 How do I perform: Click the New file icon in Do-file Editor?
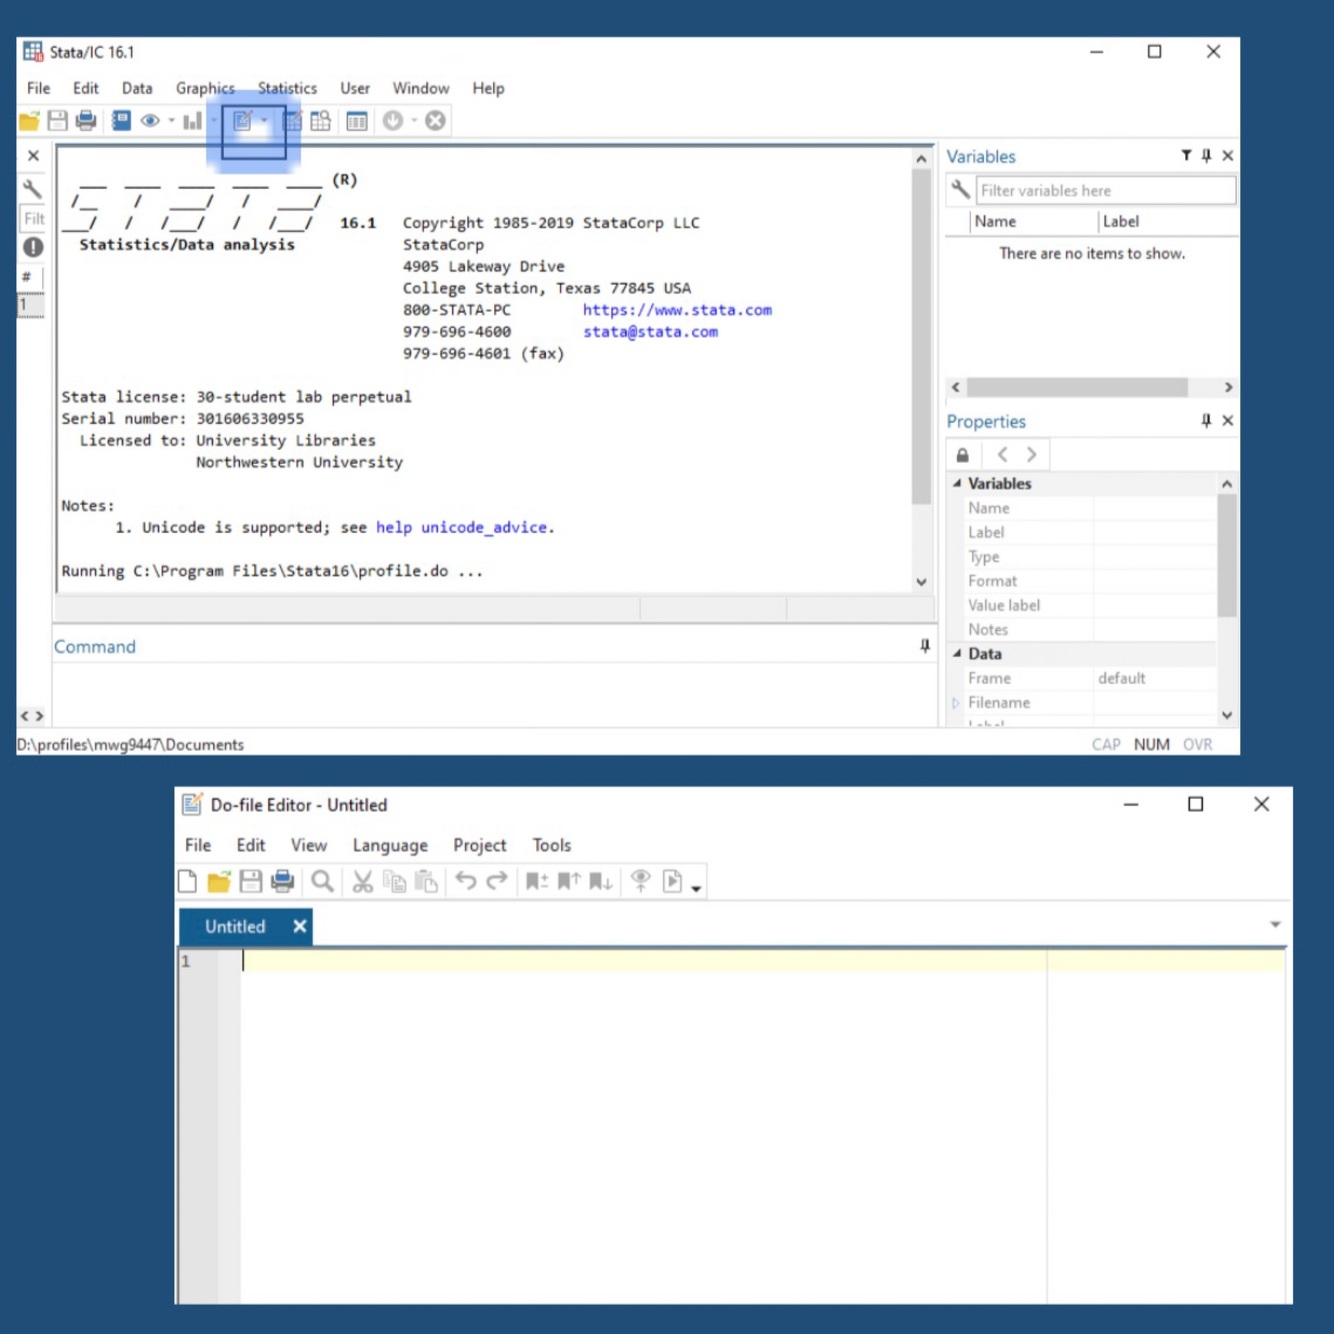[187, 881]
